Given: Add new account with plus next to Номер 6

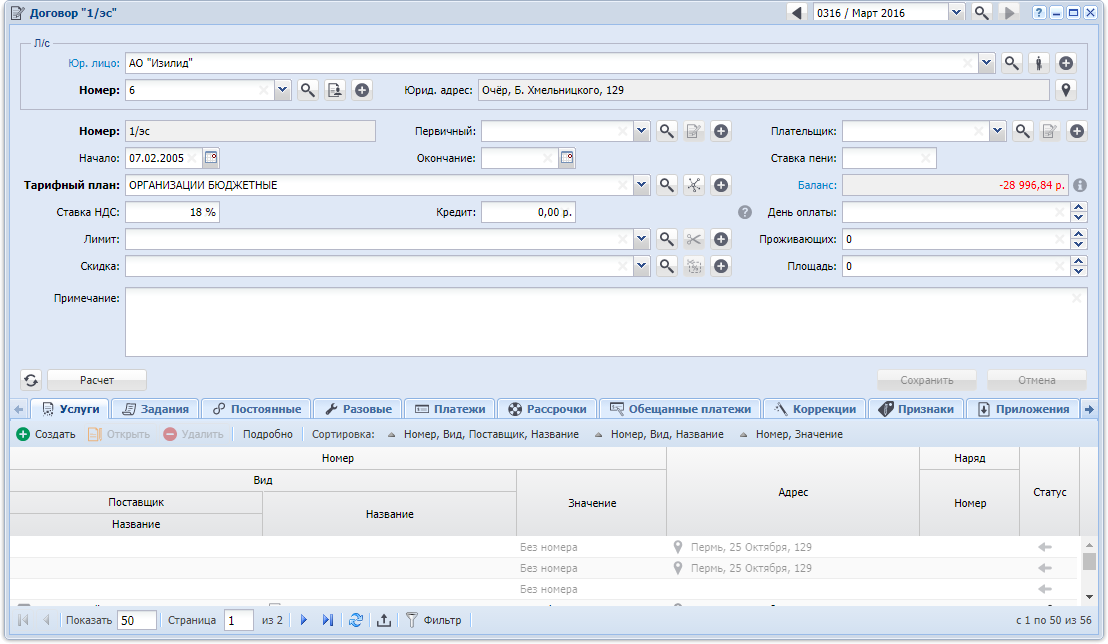Looking at the screenshot, I should point(362,90).
